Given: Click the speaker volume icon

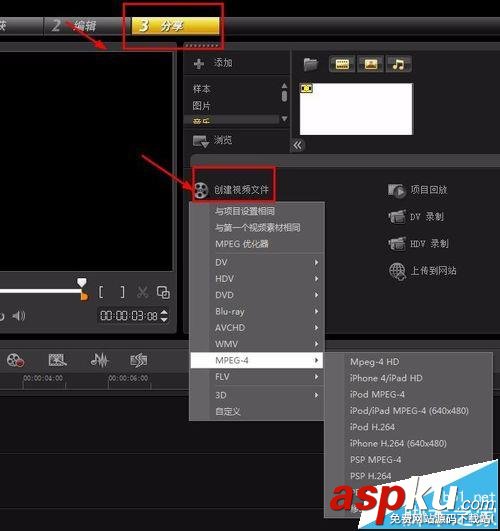Looking at the screenshot, I should (x=19, y=316).
